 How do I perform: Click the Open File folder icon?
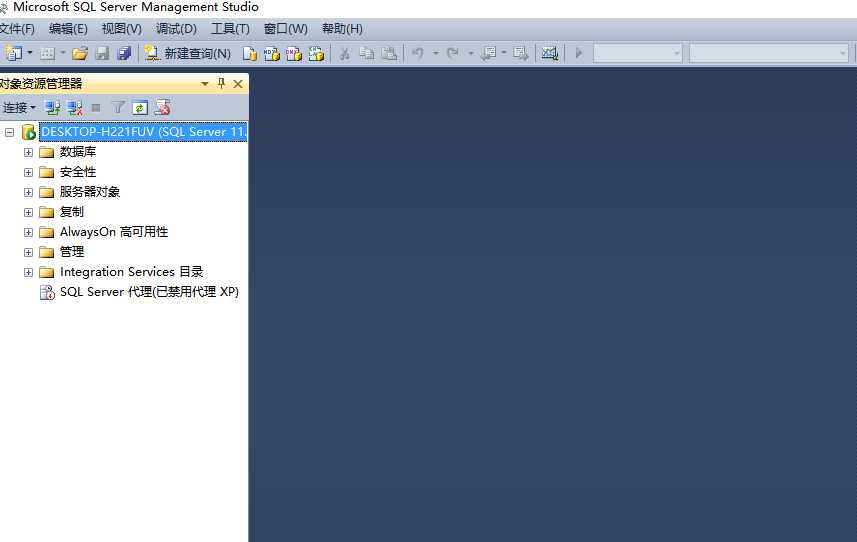pyautogui.click(x=80, y=53)
